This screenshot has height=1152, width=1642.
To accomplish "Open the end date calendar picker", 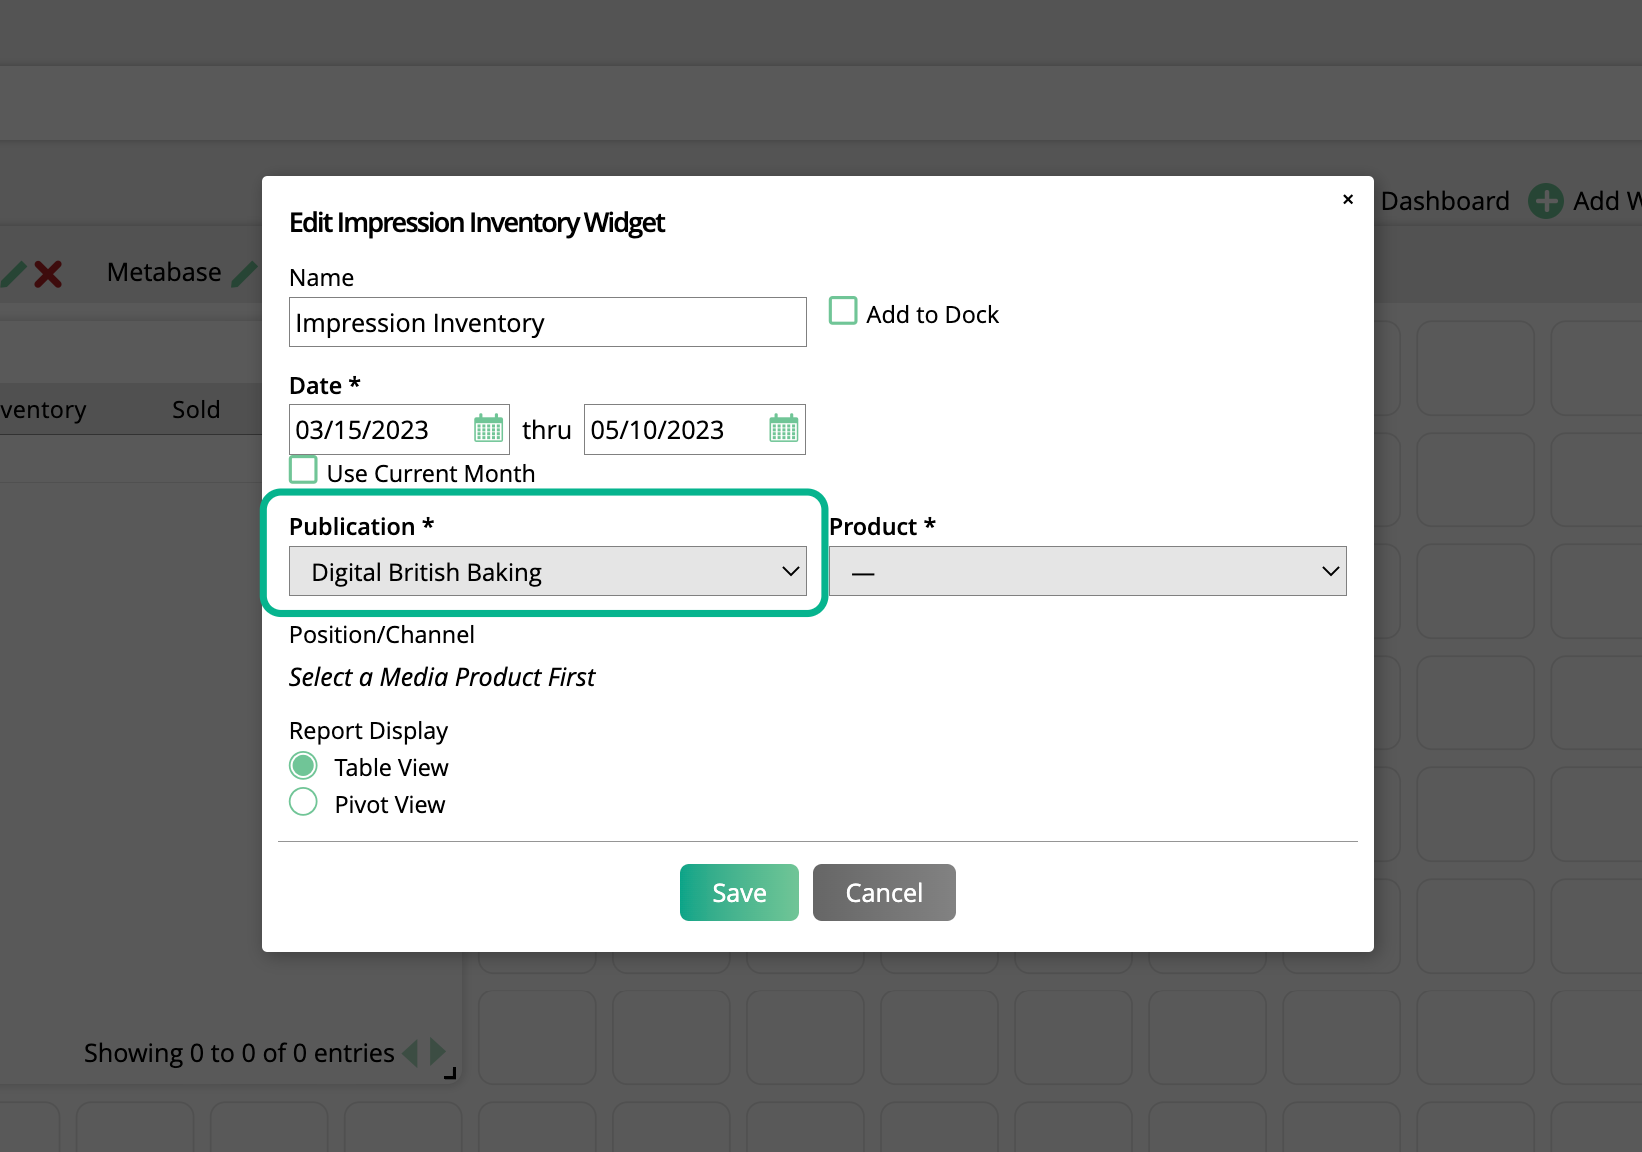I will (783, 429).
